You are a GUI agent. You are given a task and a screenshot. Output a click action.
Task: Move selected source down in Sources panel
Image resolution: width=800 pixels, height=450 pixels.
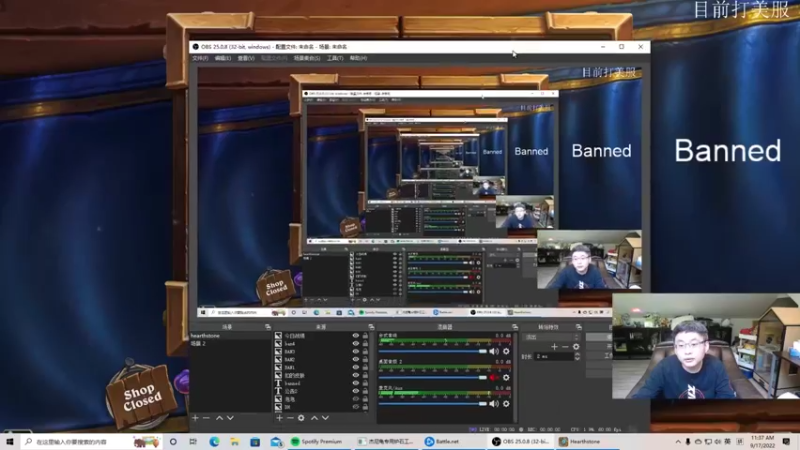coord(325,418)
